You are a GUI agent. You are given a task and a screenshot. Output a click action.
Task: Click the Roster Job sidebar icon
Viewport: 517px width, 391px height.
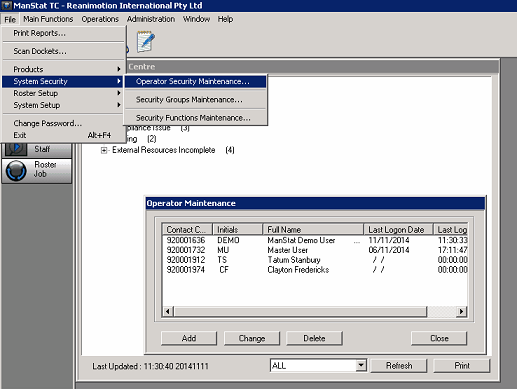tap(16, 171)
